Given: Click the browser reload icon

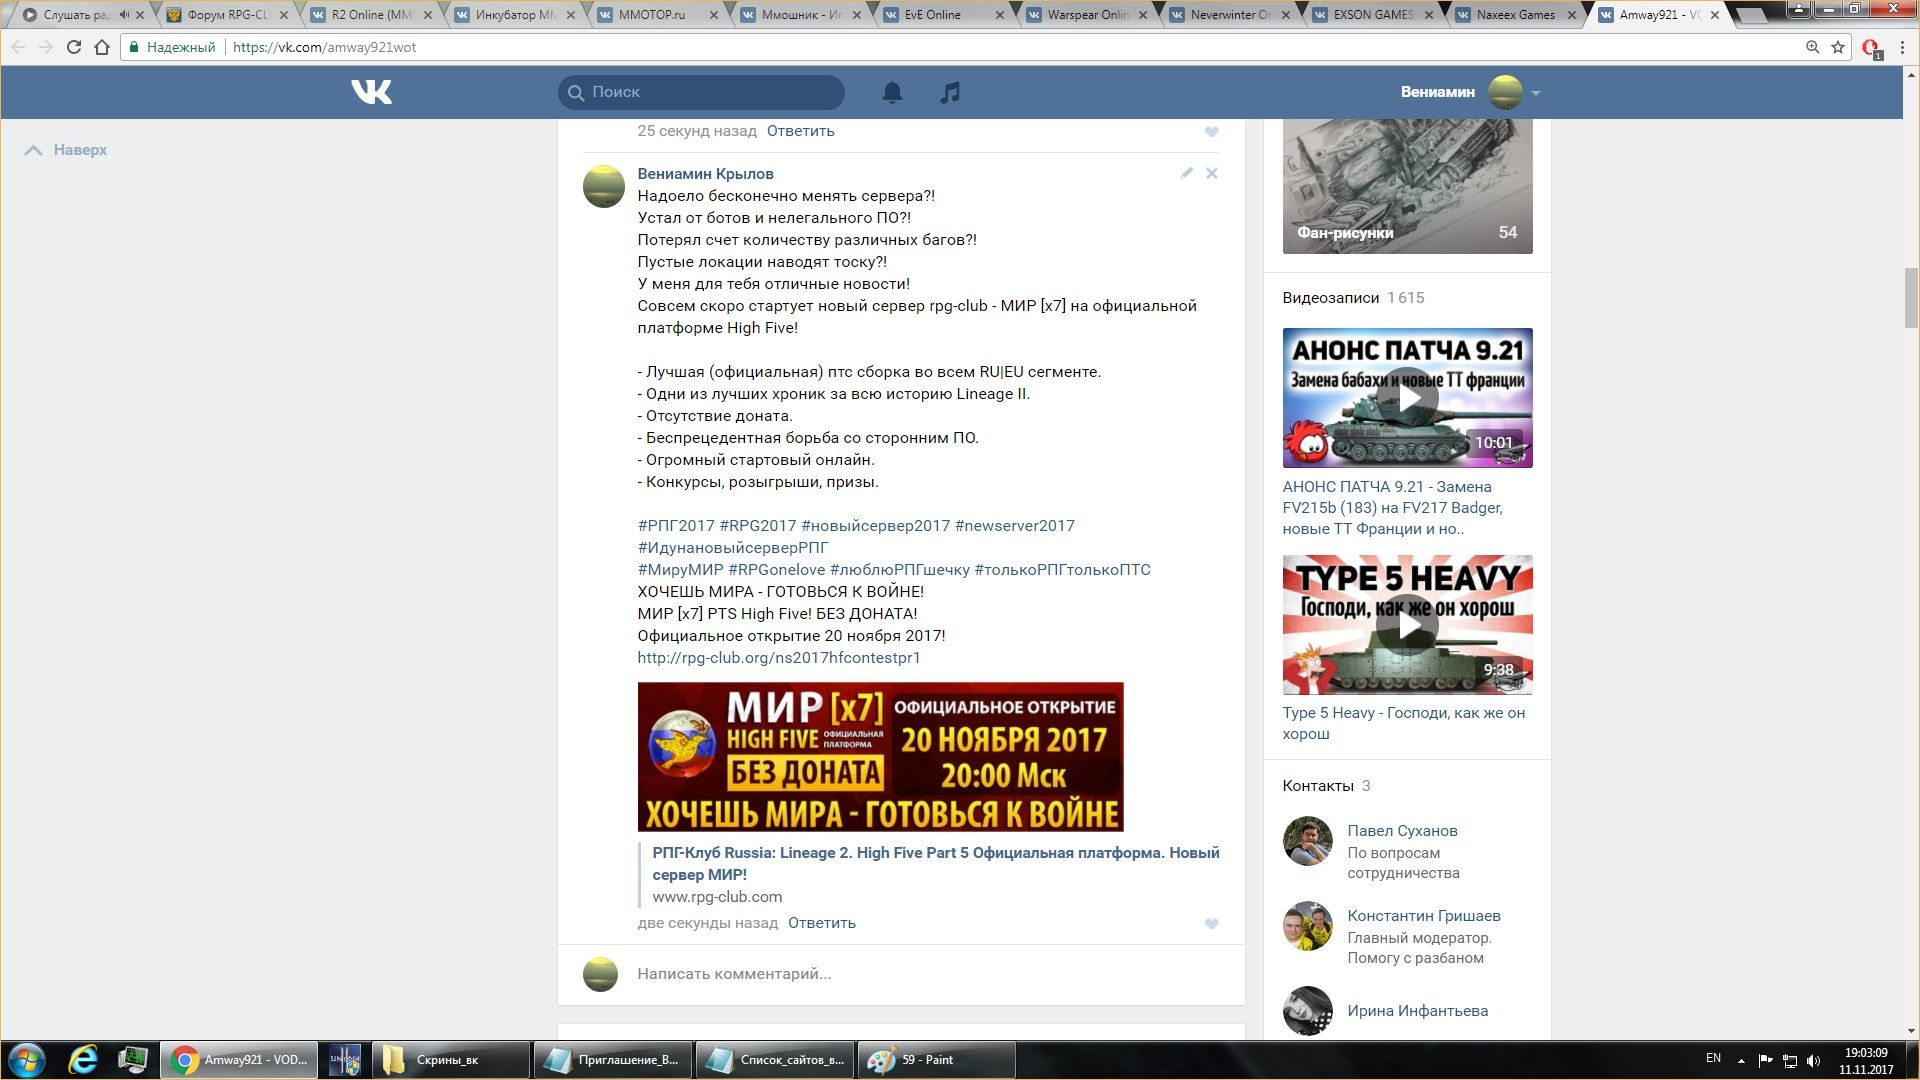Looking at the screenshot, I should pos(73,47).
